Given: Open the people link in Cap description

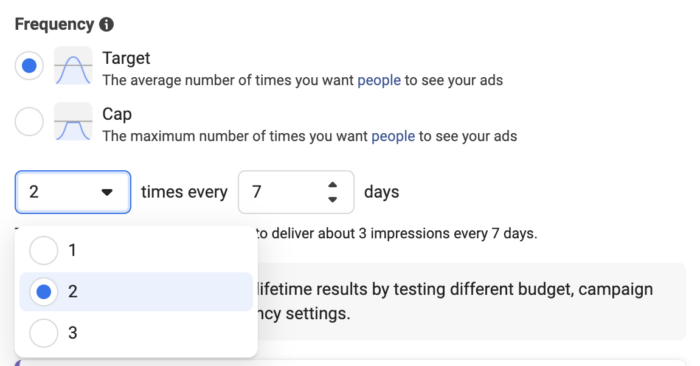Looking at the screenshot, I should (x=393, y=136).
